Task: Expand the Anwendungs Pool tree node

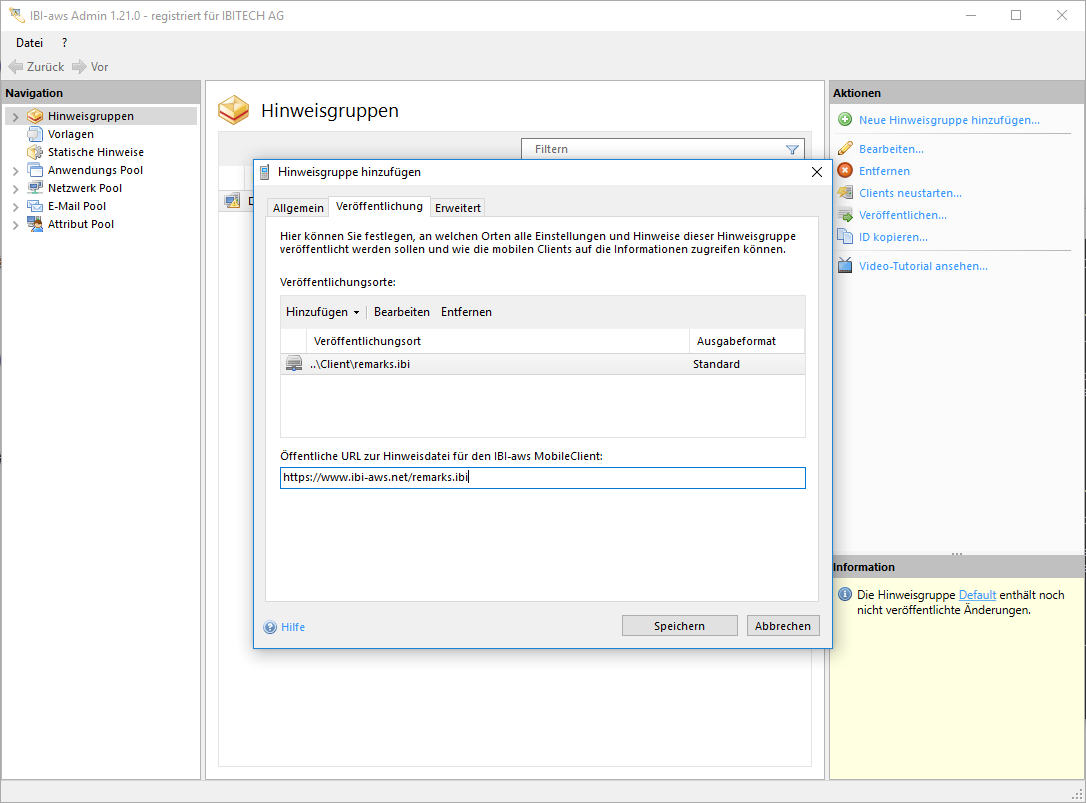Action: (15, 171)
